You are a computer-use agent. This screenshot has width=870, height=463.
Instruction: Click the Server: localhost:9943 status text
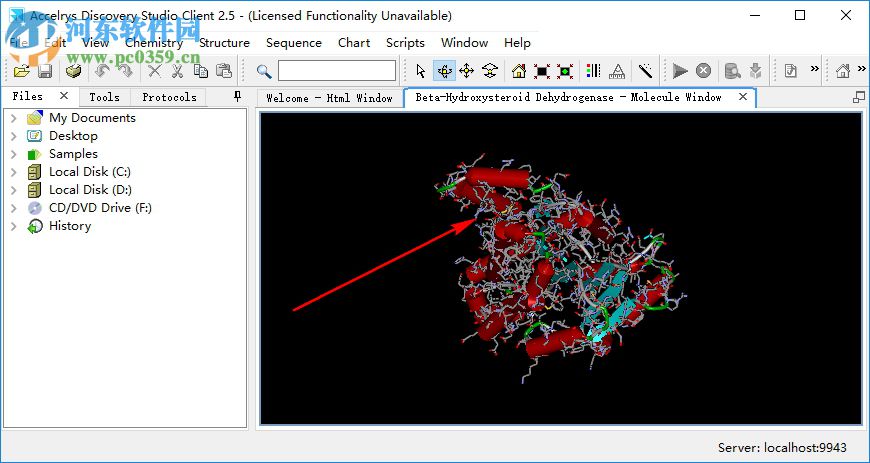[x=782, y=447]
